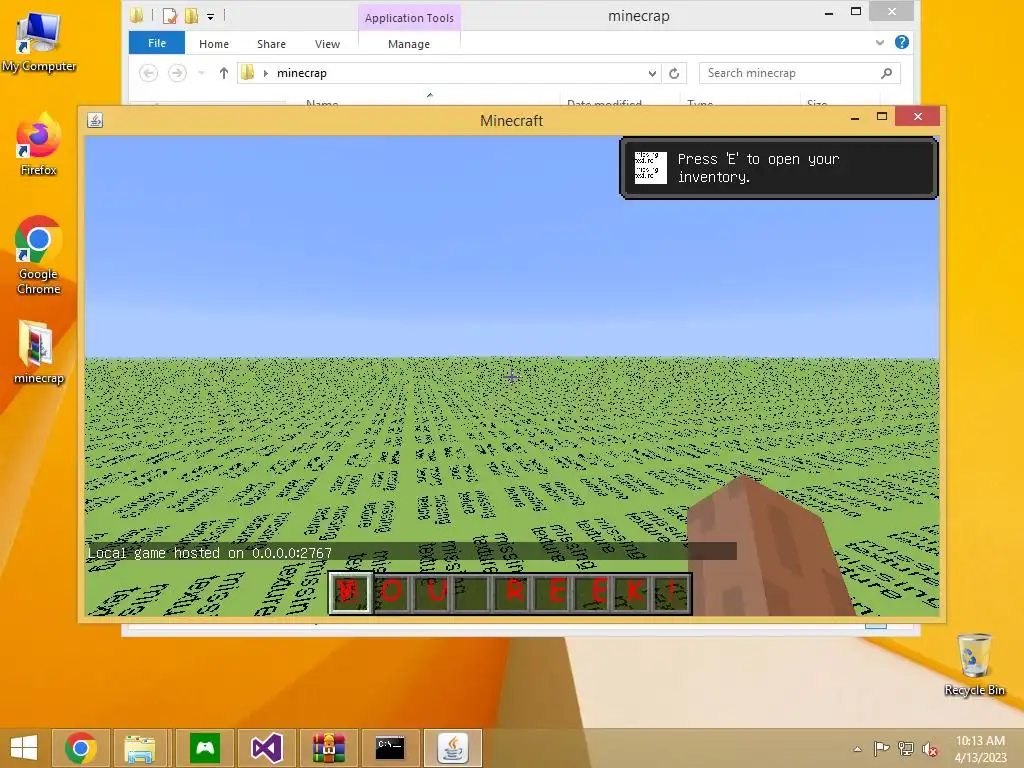Show hidden system tray icons
Viewport: 1024px width, 768px height.
click(x=857, y=749)
